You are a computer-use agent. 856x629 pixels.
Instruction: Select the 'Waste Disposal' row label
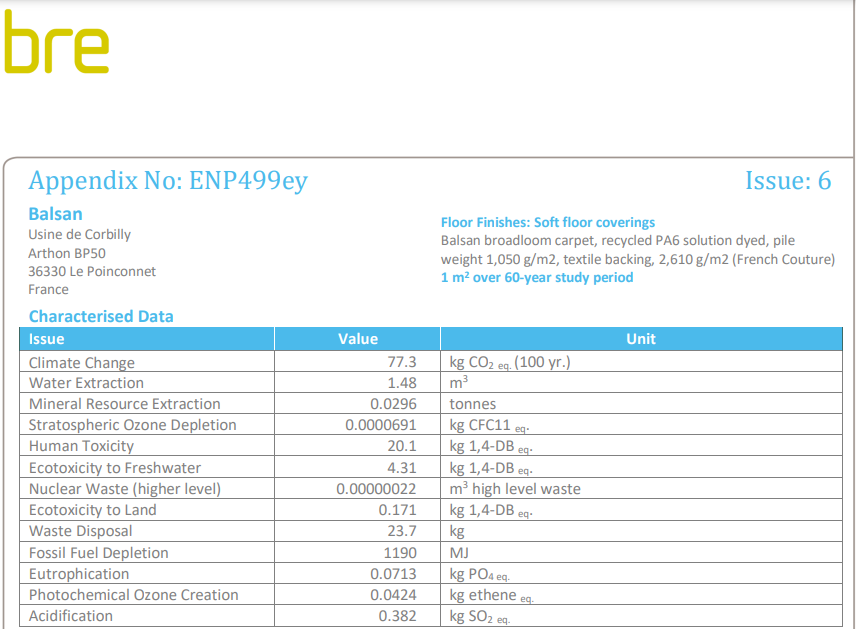pyautogui.click(x=81, y=531)
